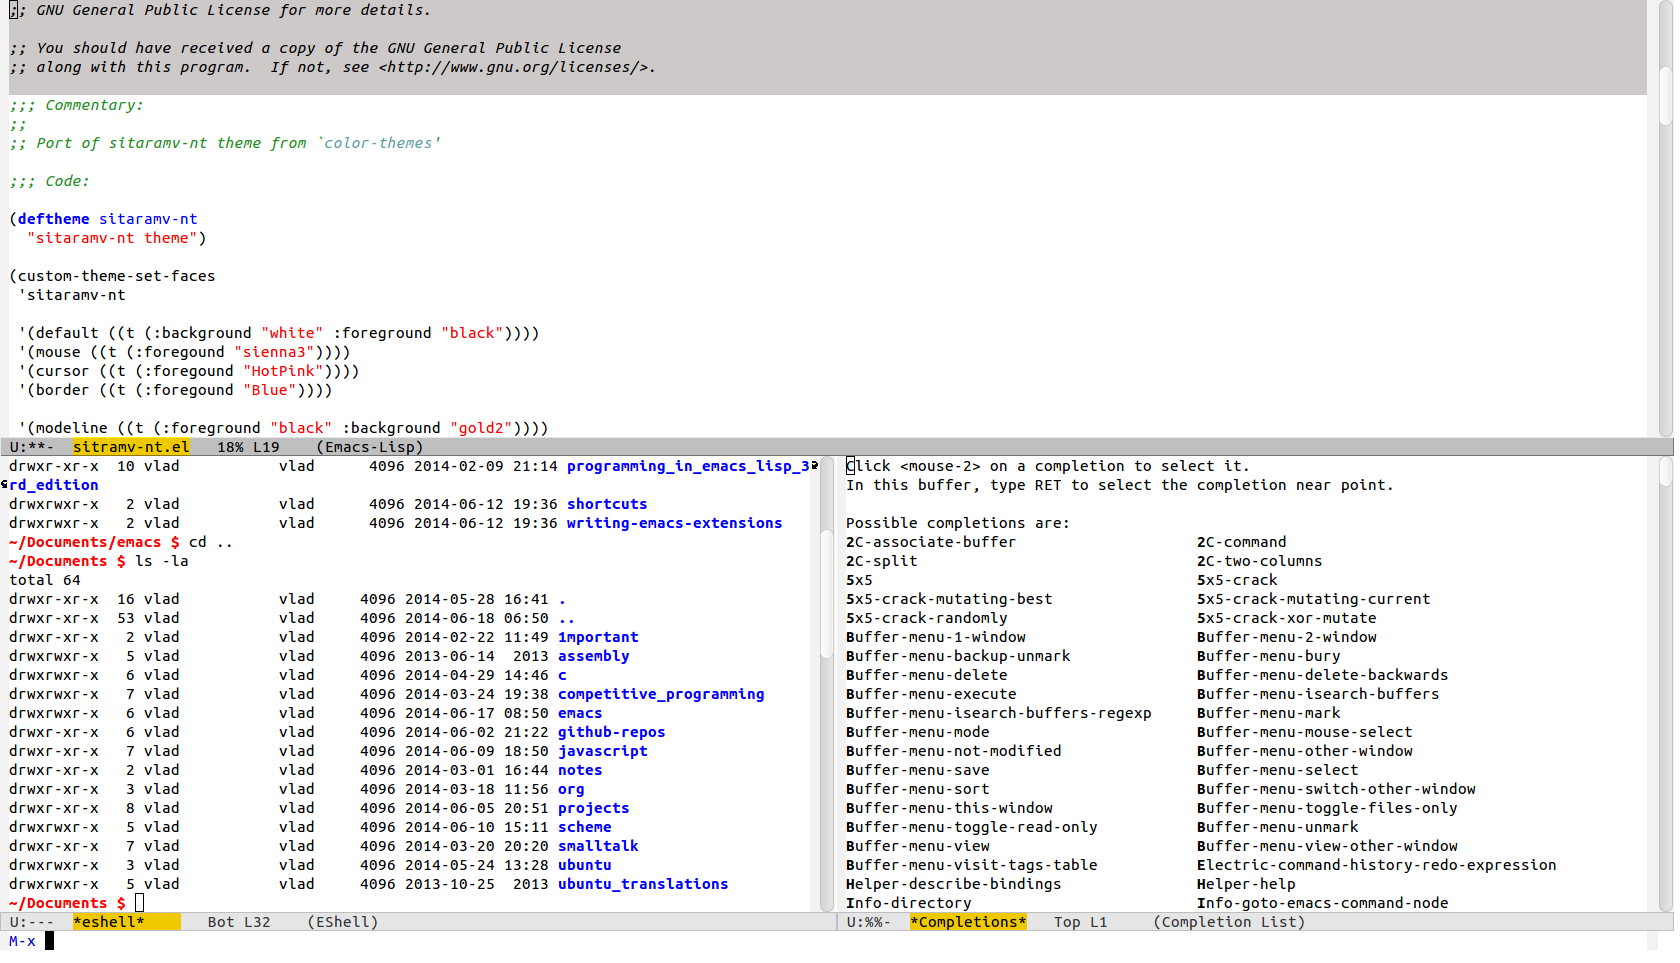Select Buffer-menu-delete completion

(x=927, y=675)
